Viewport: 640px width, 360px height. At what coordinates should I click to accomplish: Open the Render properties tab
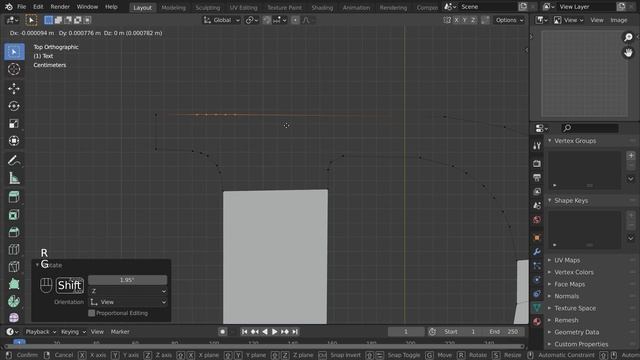coord(537,164)
